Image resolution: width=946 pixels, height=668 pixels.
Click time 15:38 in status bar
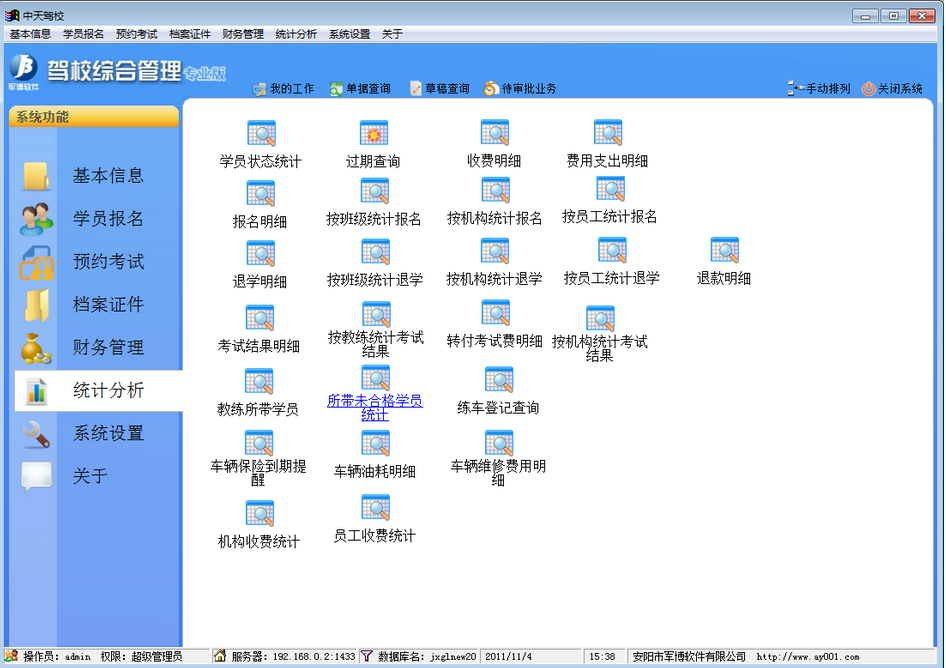pos(602,657)
